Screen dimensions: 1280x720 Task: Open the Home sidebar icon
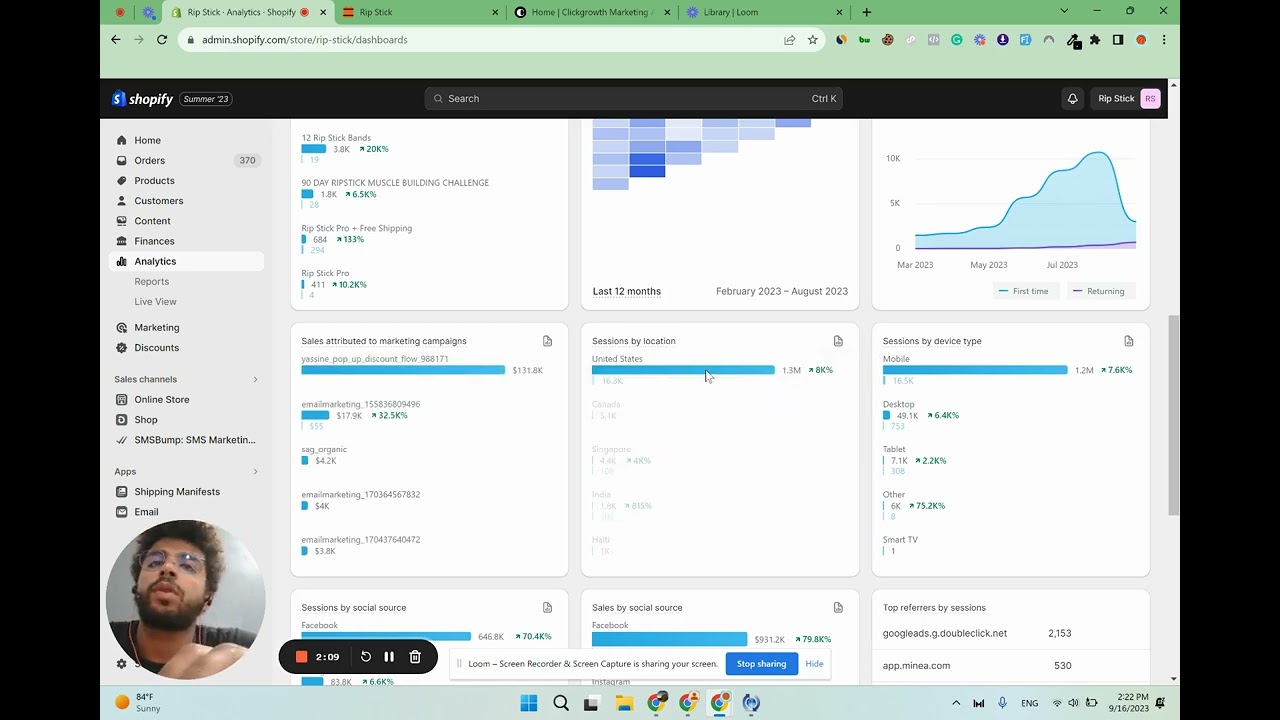point(122,140)
